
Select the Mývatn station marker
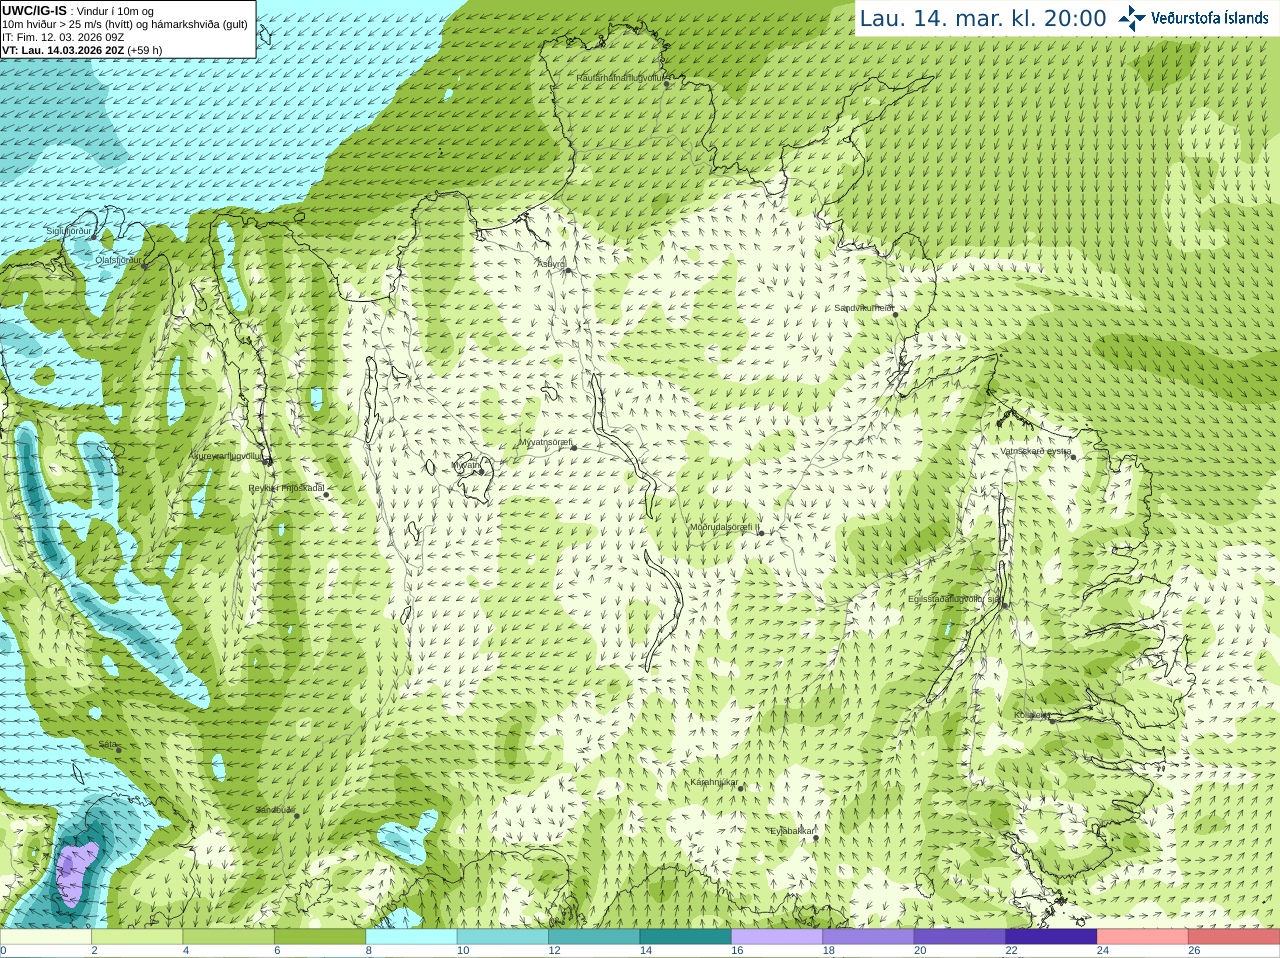point(481,471)
